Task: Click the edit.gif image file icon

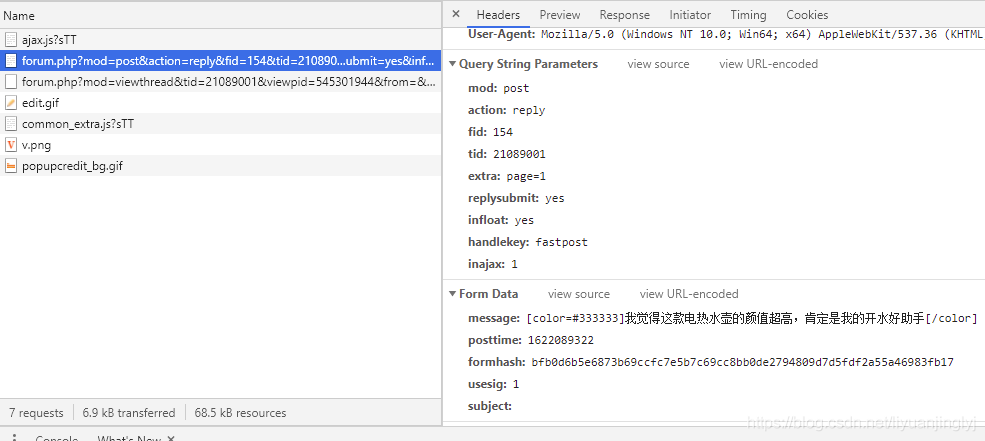Action: [11, 102]
